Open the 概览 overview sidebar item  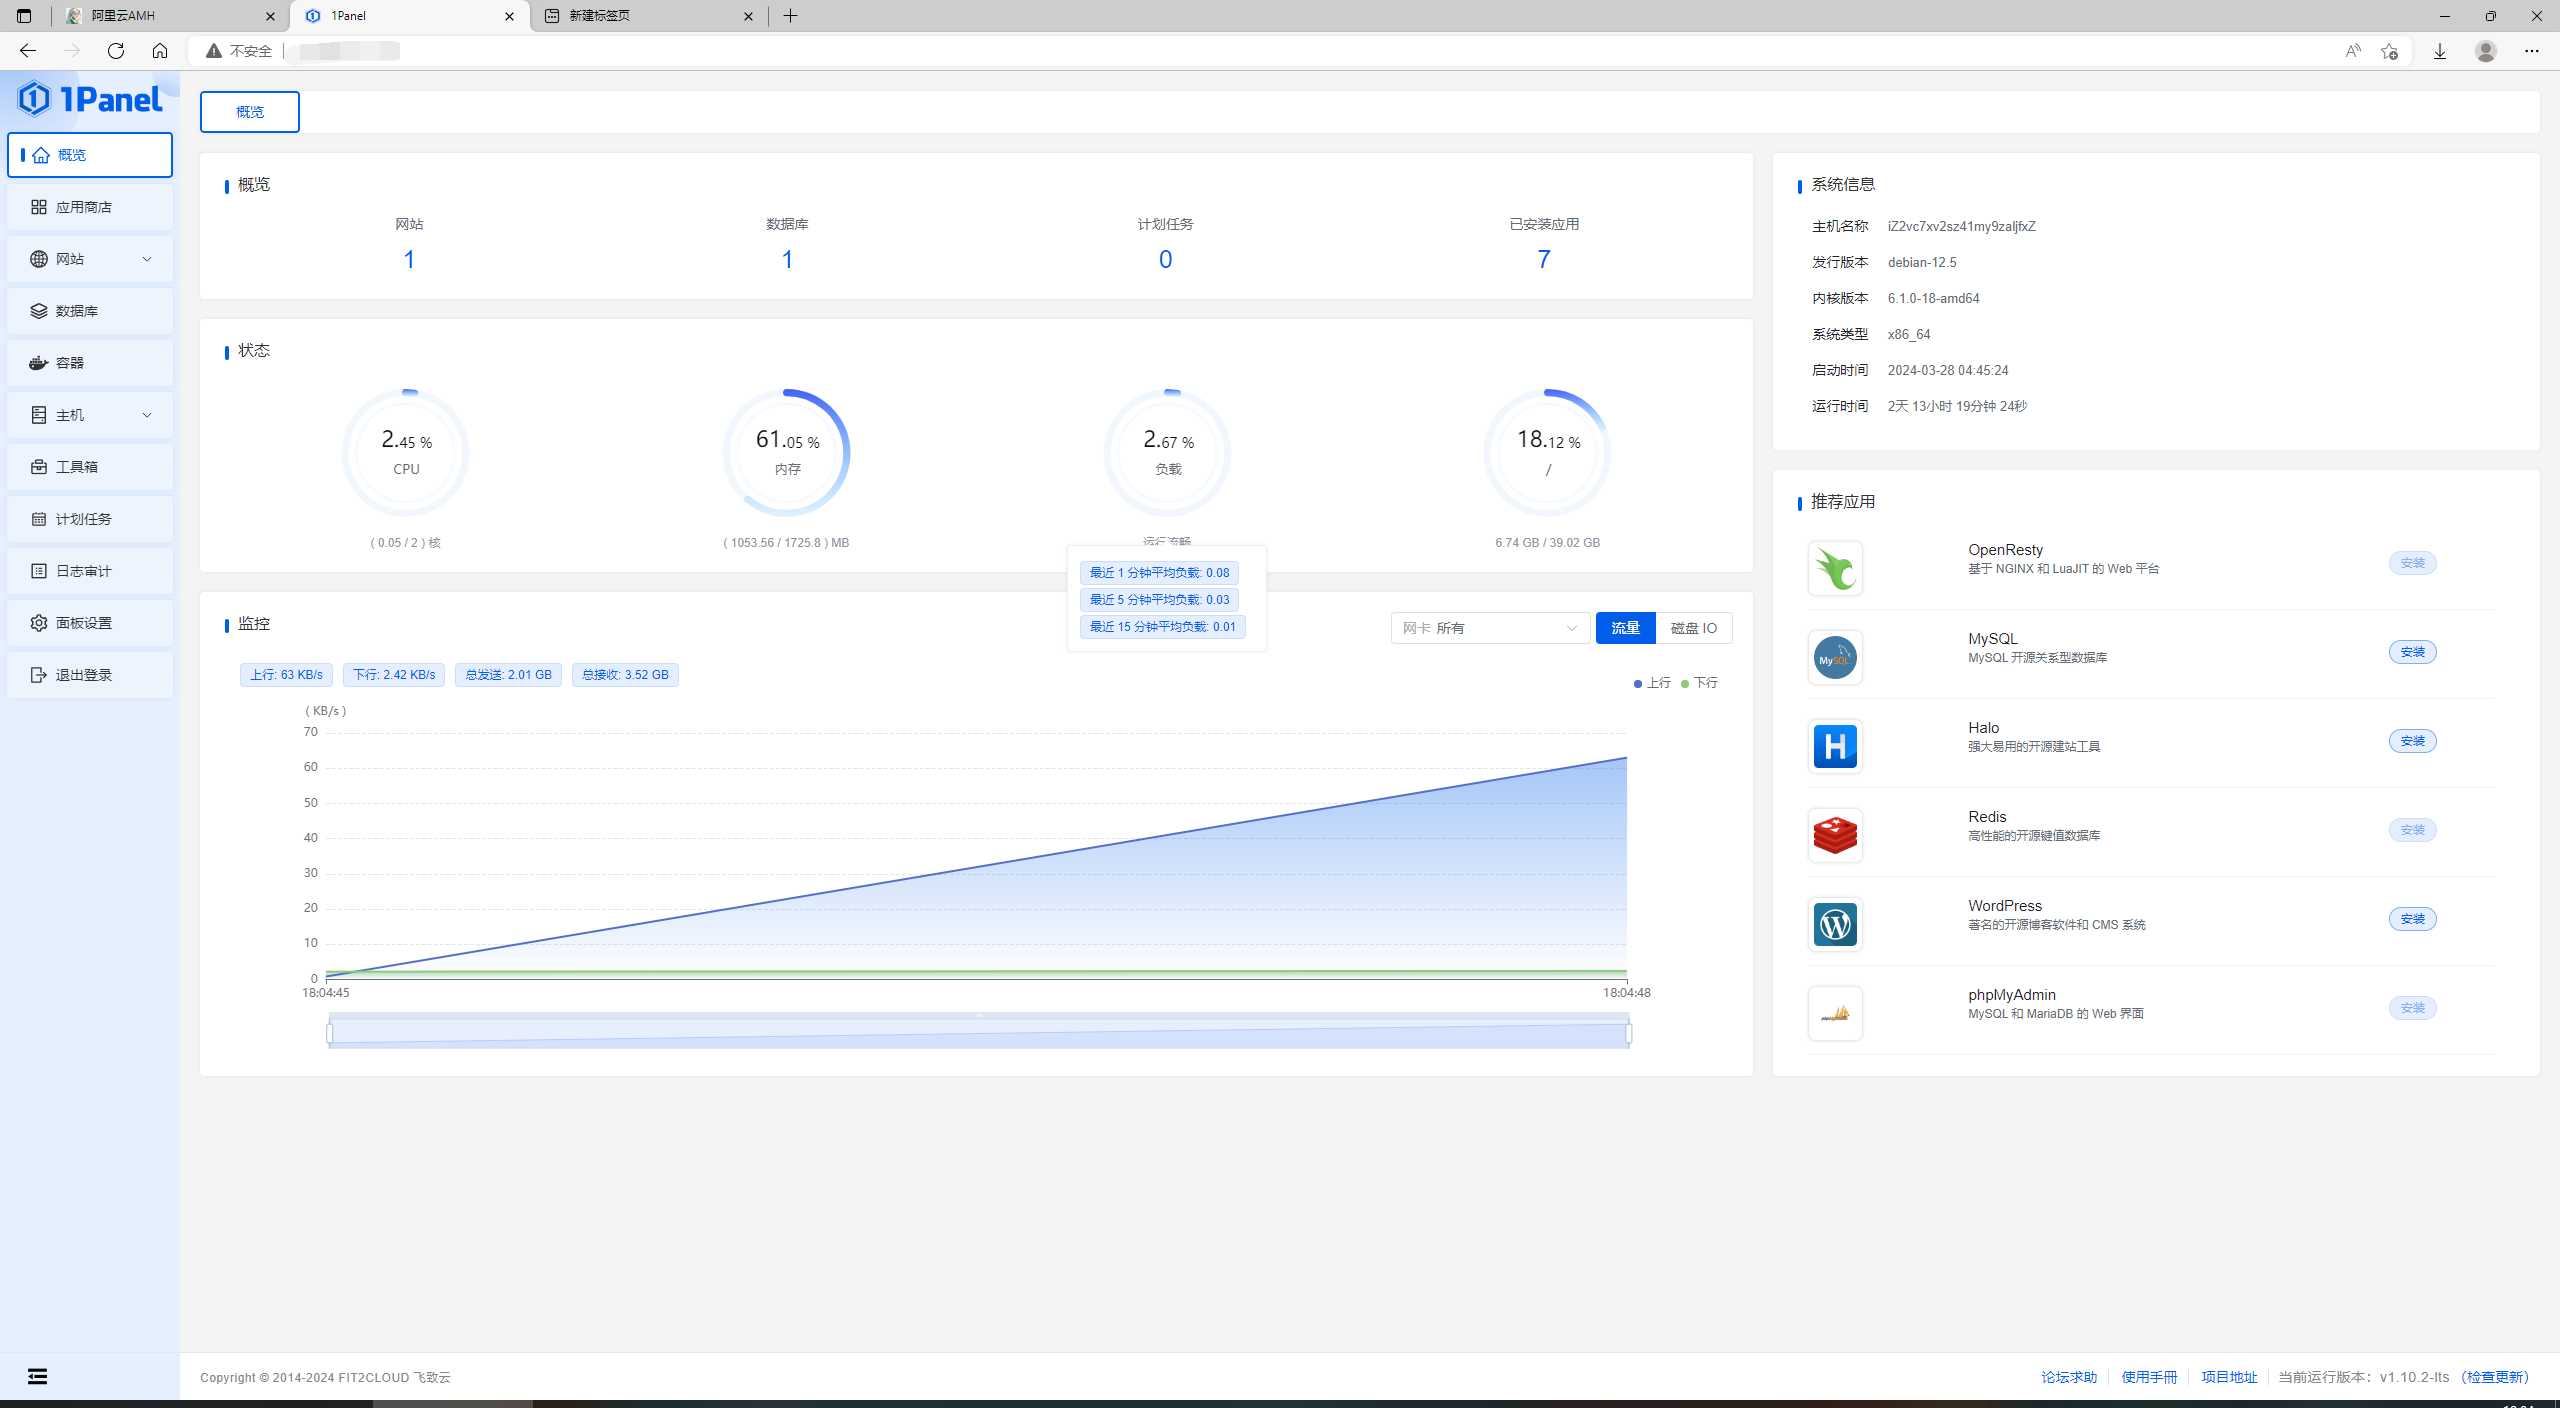[x=90, y=155]
